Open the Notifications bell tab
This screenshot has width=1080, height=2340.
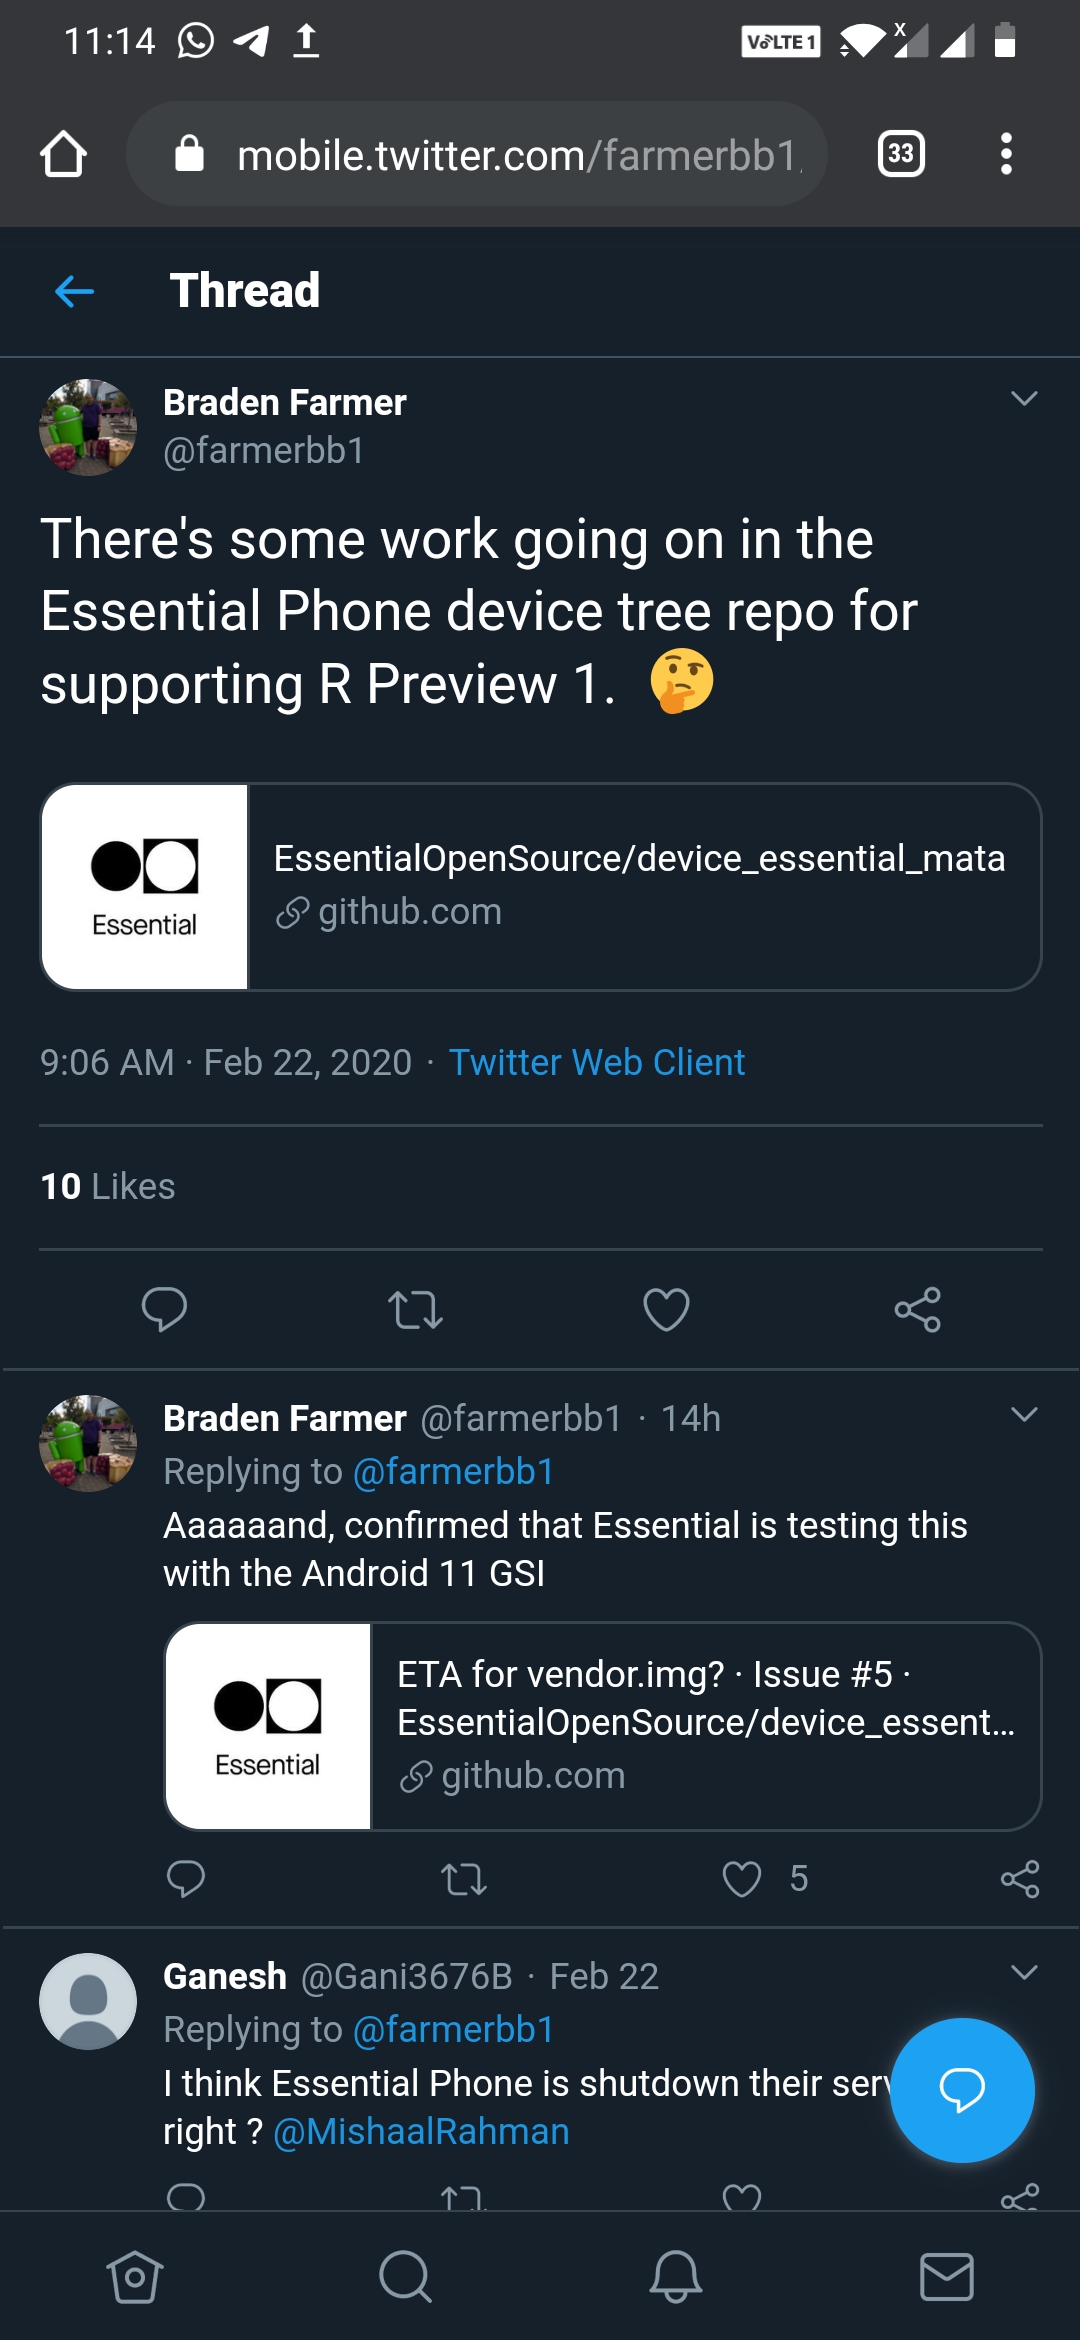coord(676,2277)
